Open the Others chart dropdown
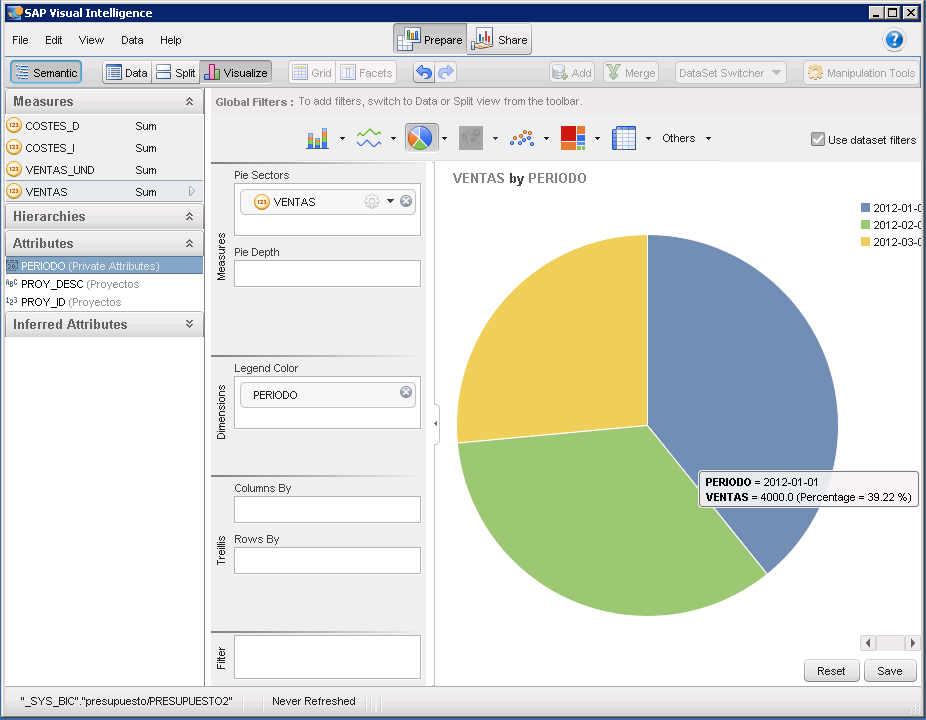The image size is (926, 720). [x=686, y=139]
